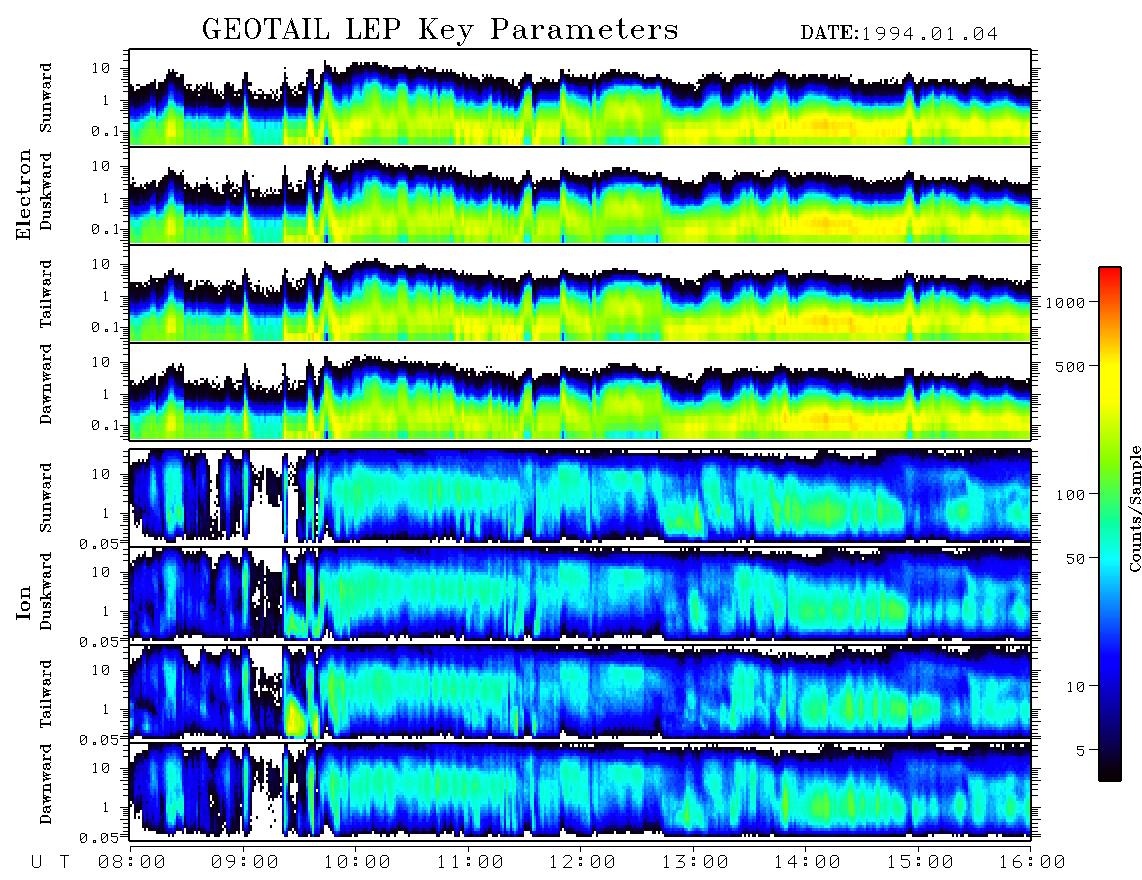Click the '08:00' time label
Image resolution: width=1142 pixels, height=880 pixels.
tap(132, 862)
